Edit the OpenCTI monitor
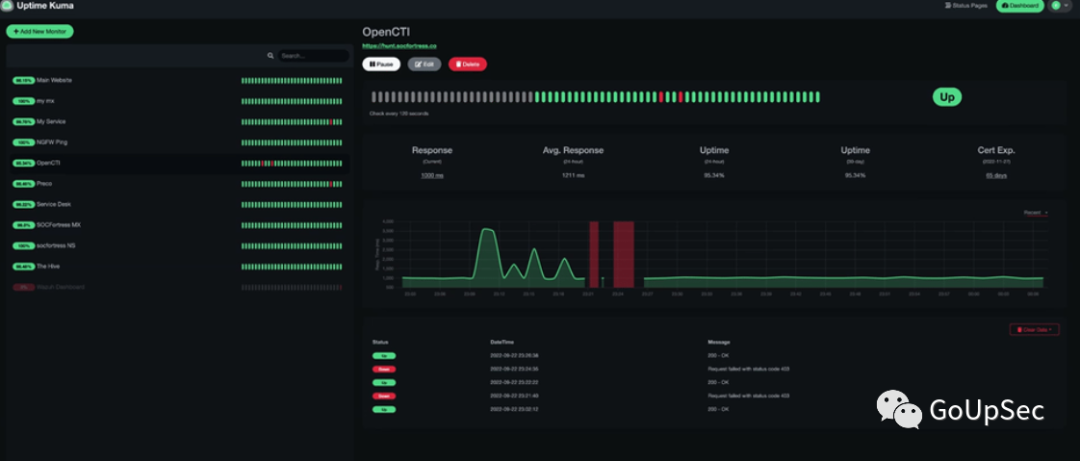1080x461 pixels. (424, 64)
